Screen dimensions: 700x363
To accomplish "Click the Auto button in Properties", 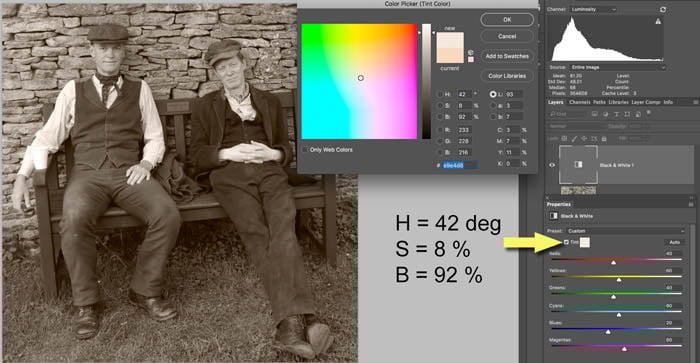I will click(675, 242).
